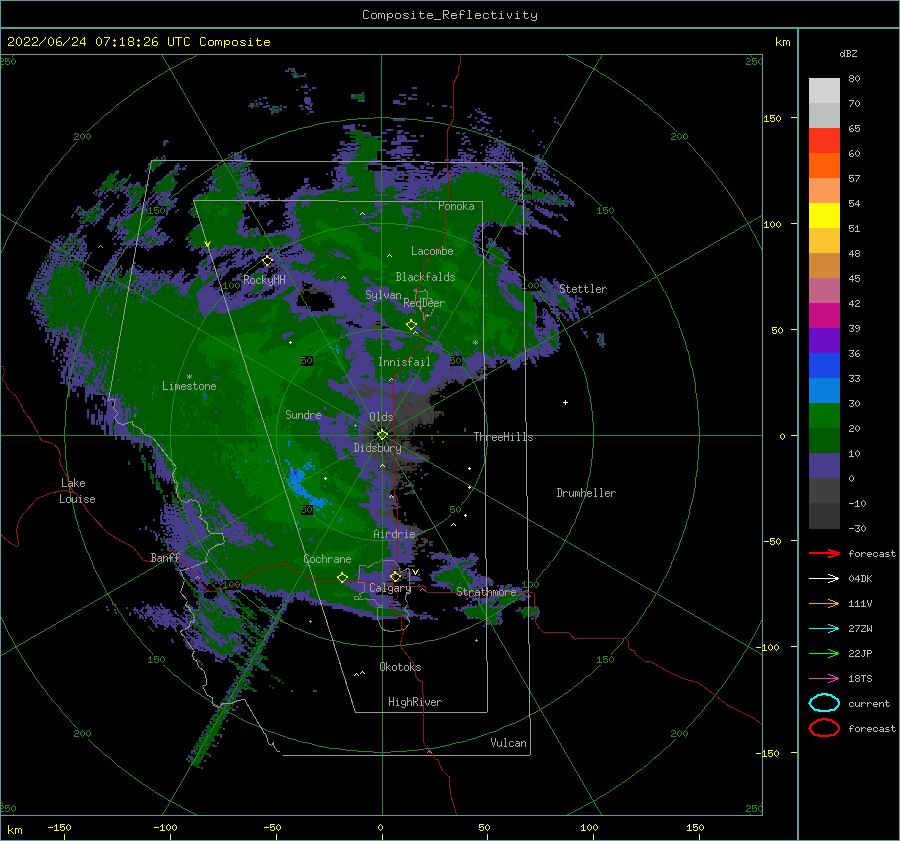The width and height of the screenshot is (900, 841).
Task: Click the Cochrane city label
Action: point(327,559)
